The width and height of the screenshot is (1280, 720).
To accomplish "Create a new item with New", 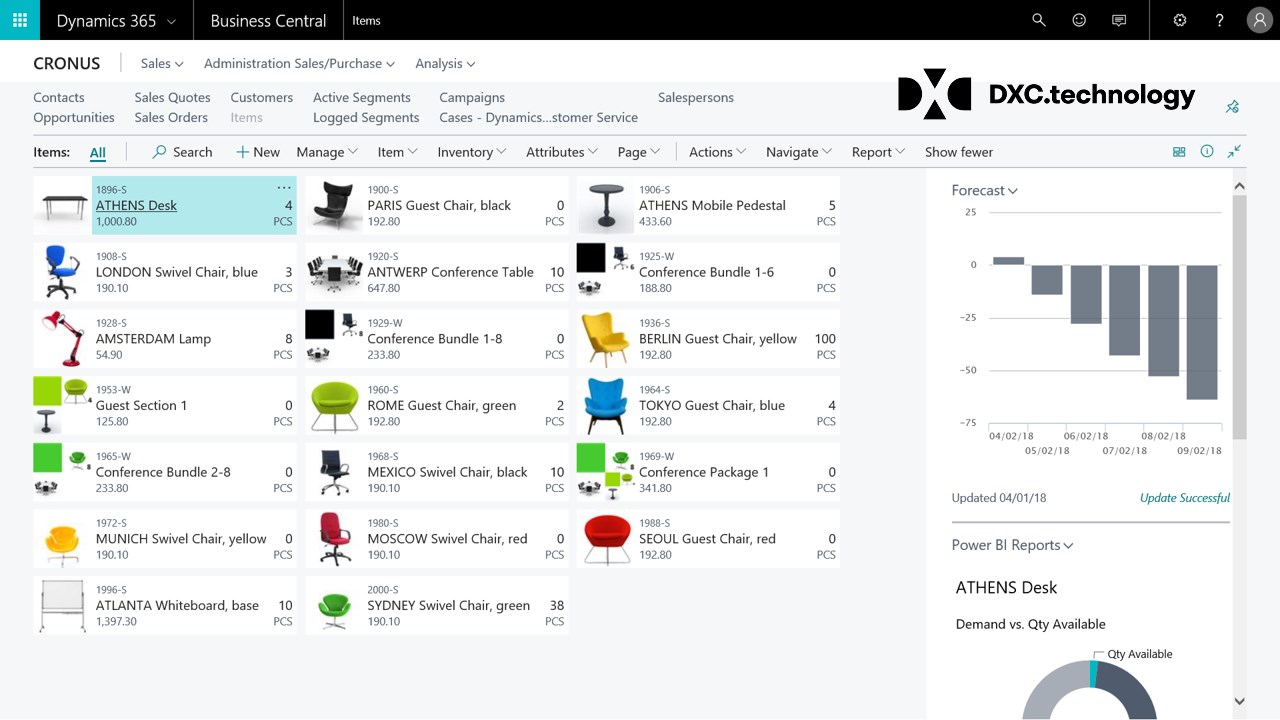I will [258, 152].
